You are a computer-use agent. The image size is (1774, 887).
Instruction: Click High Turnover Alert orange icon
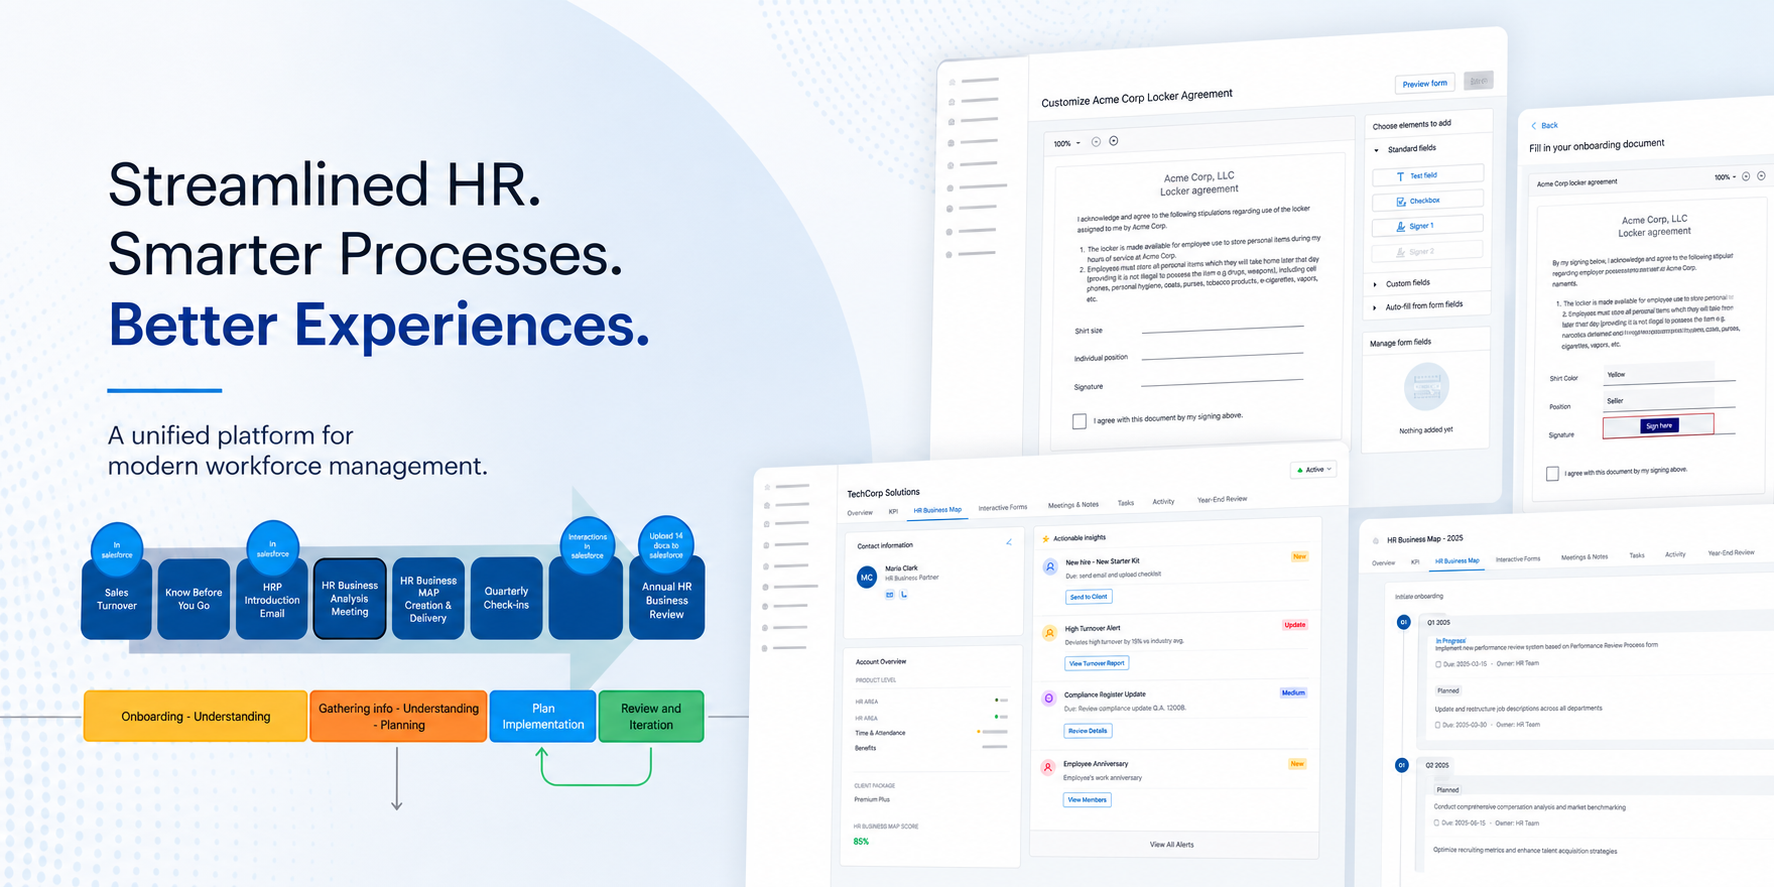point(1049,633)
